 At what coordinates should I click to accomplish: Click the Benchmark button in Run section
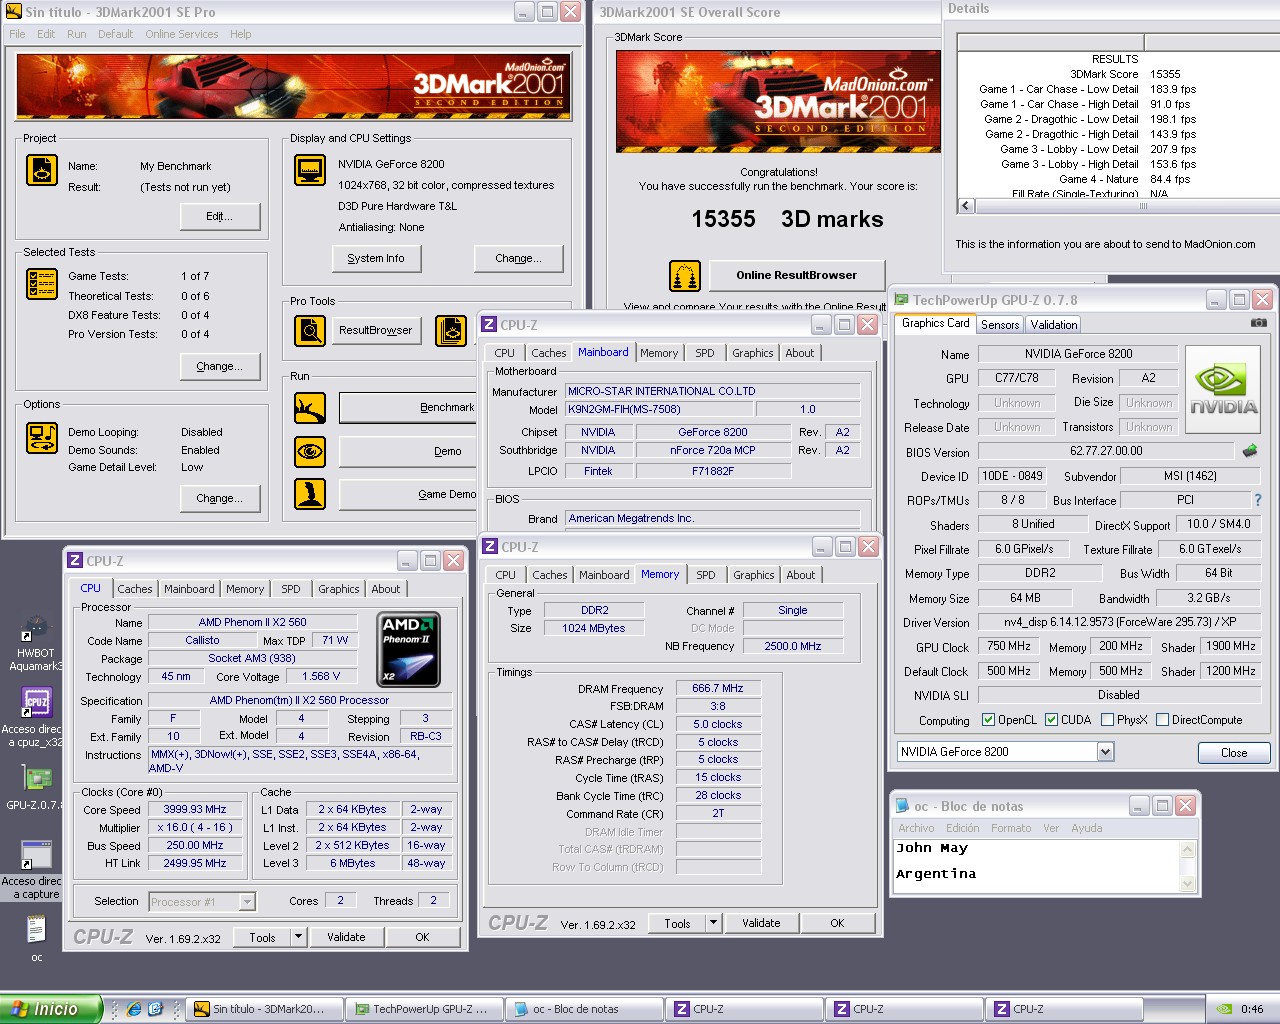coord(408,408)
